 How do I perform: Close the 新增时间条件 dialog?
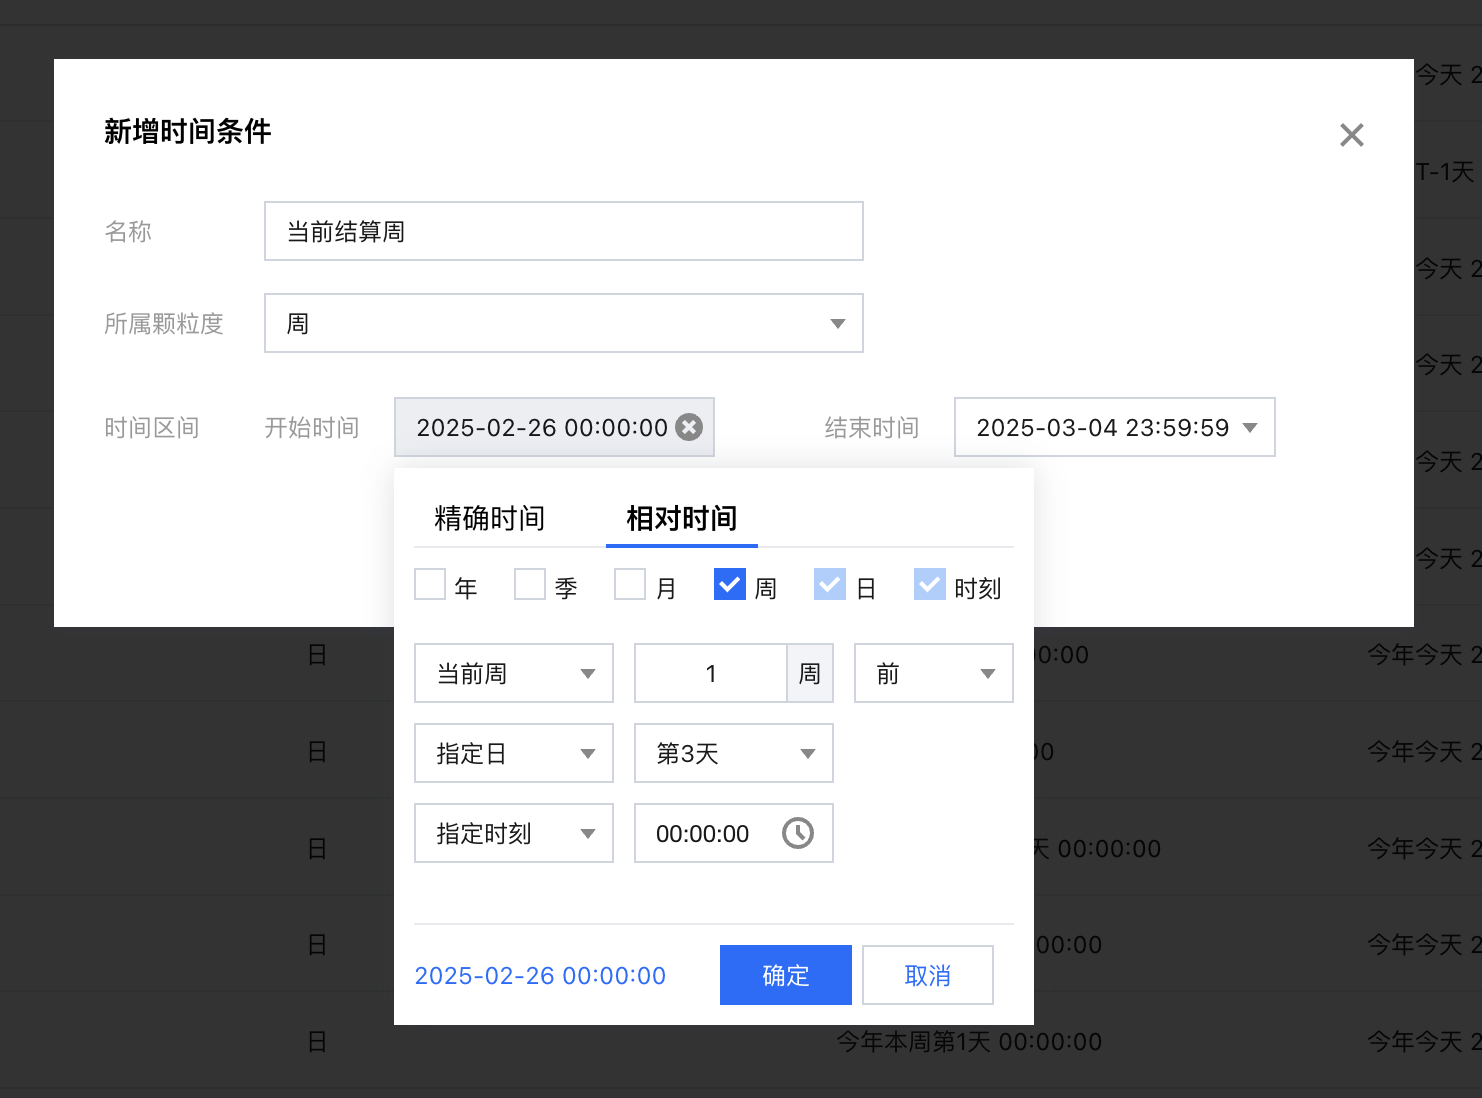1351,135
